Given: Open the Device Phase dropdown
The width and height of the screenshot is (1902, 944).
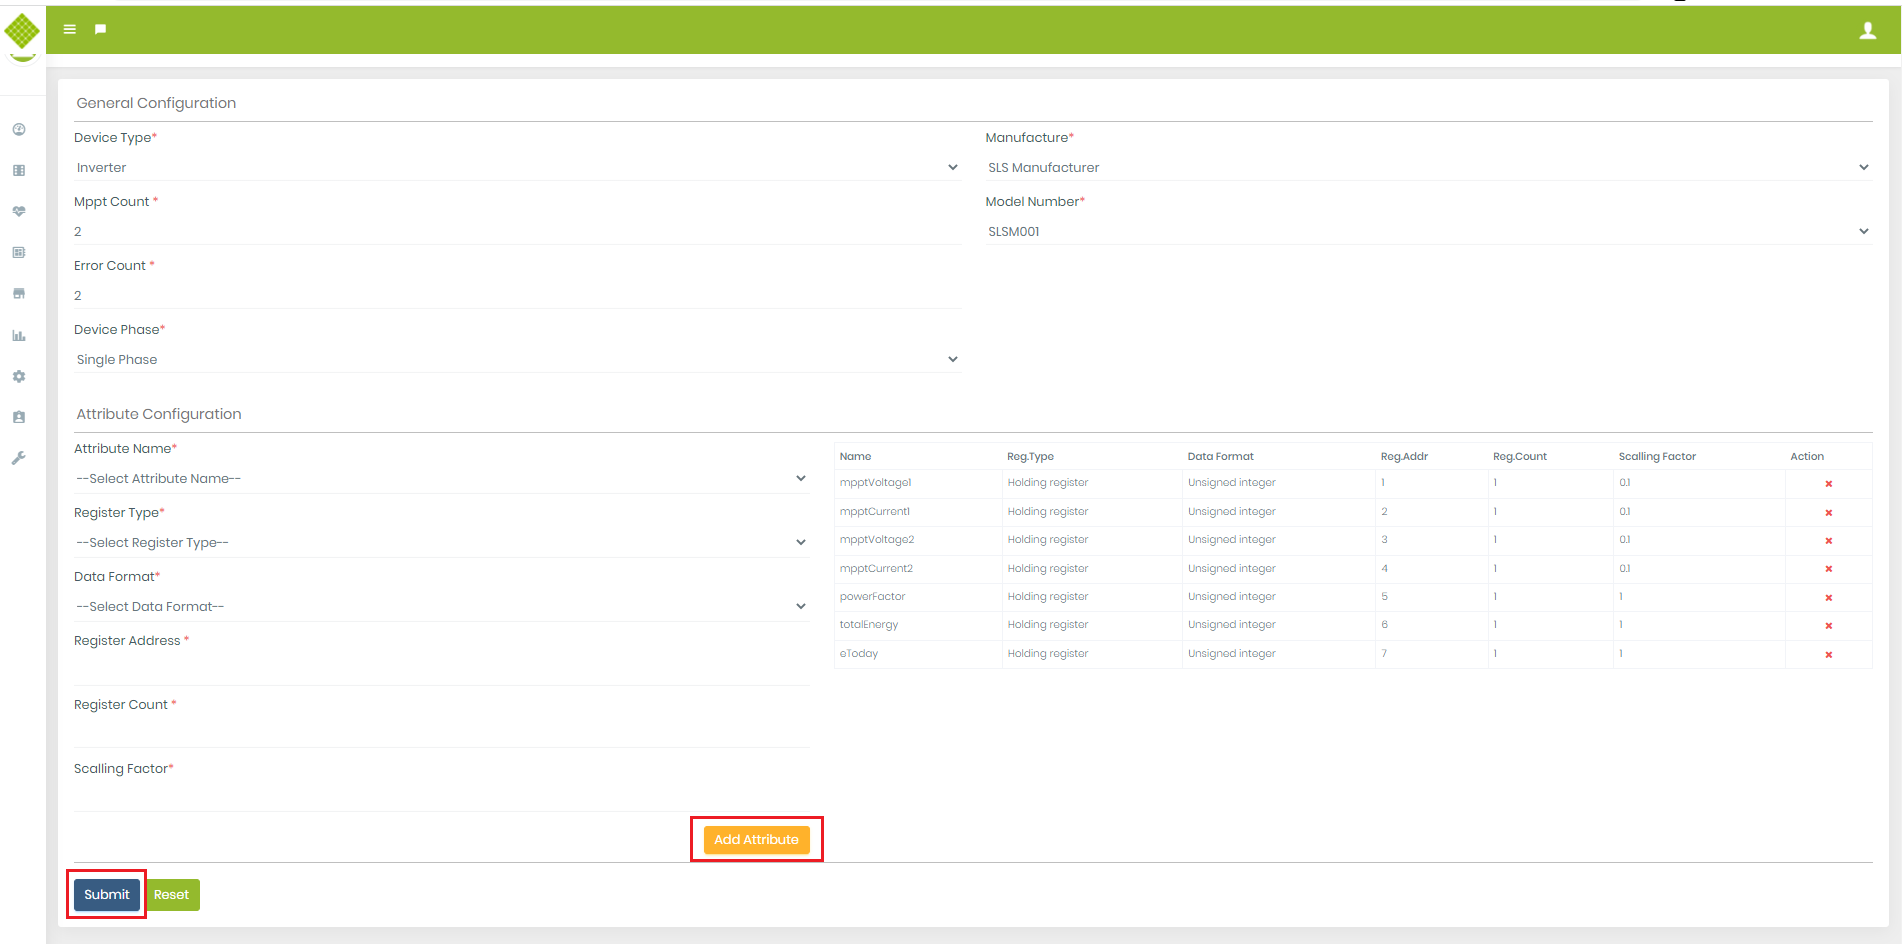Looking at the screenshot, I should click(x=517, y=360).
